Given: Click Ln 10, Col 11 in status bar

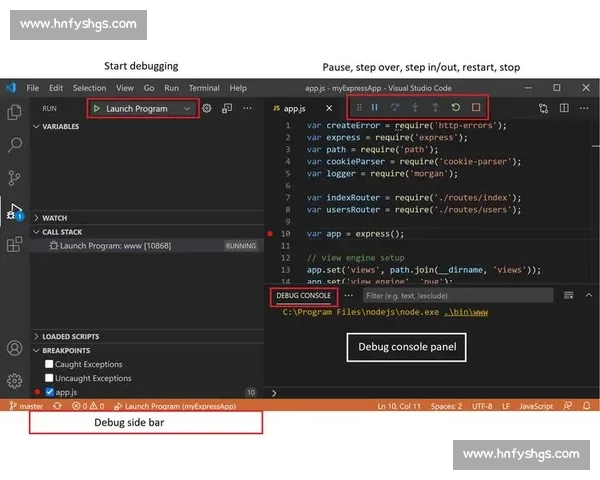Looking at the screenshot, I should pos(399,406).
